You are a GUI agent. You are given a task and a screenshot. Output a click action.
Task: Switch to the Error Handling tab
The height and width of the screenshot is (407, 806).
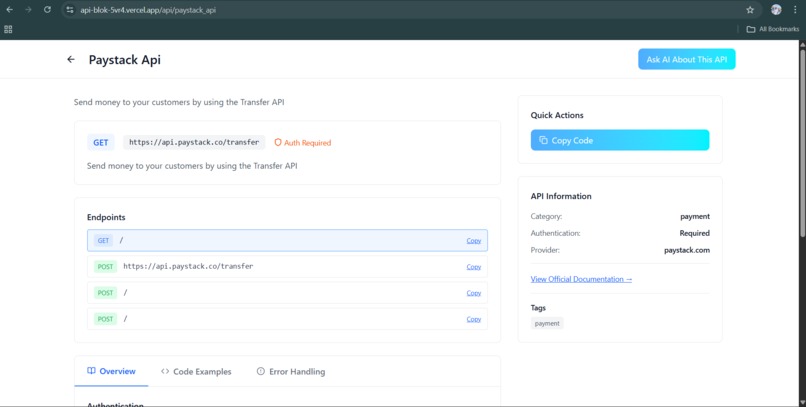291,371
